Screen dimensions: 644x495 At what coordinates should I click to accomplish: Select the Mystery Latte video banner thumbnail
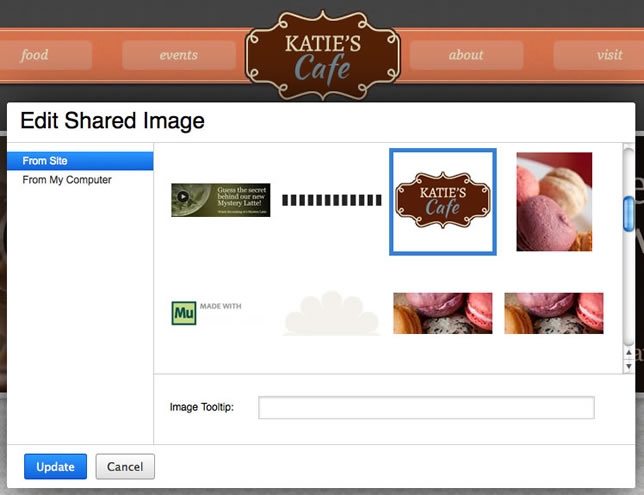point(221,200)
